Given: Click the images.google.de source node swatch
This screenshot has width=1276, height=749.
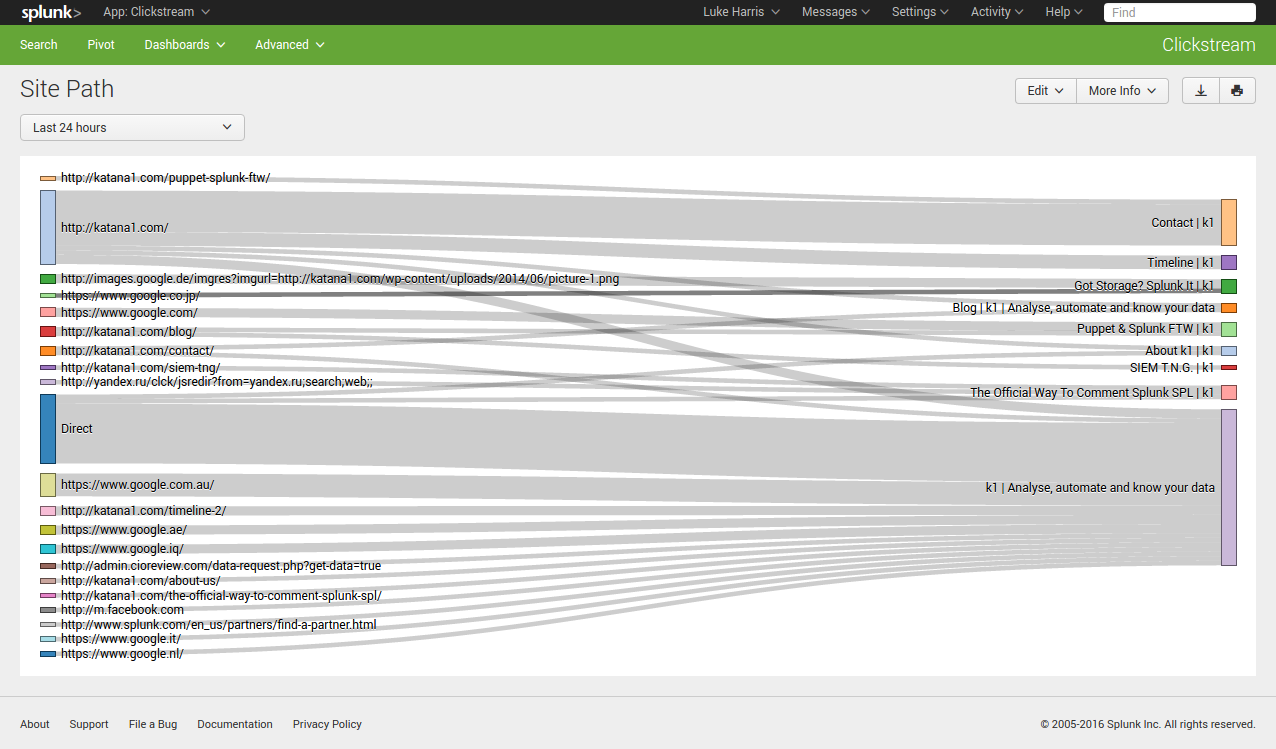Looking at the screenshot, I should [48, 279].
